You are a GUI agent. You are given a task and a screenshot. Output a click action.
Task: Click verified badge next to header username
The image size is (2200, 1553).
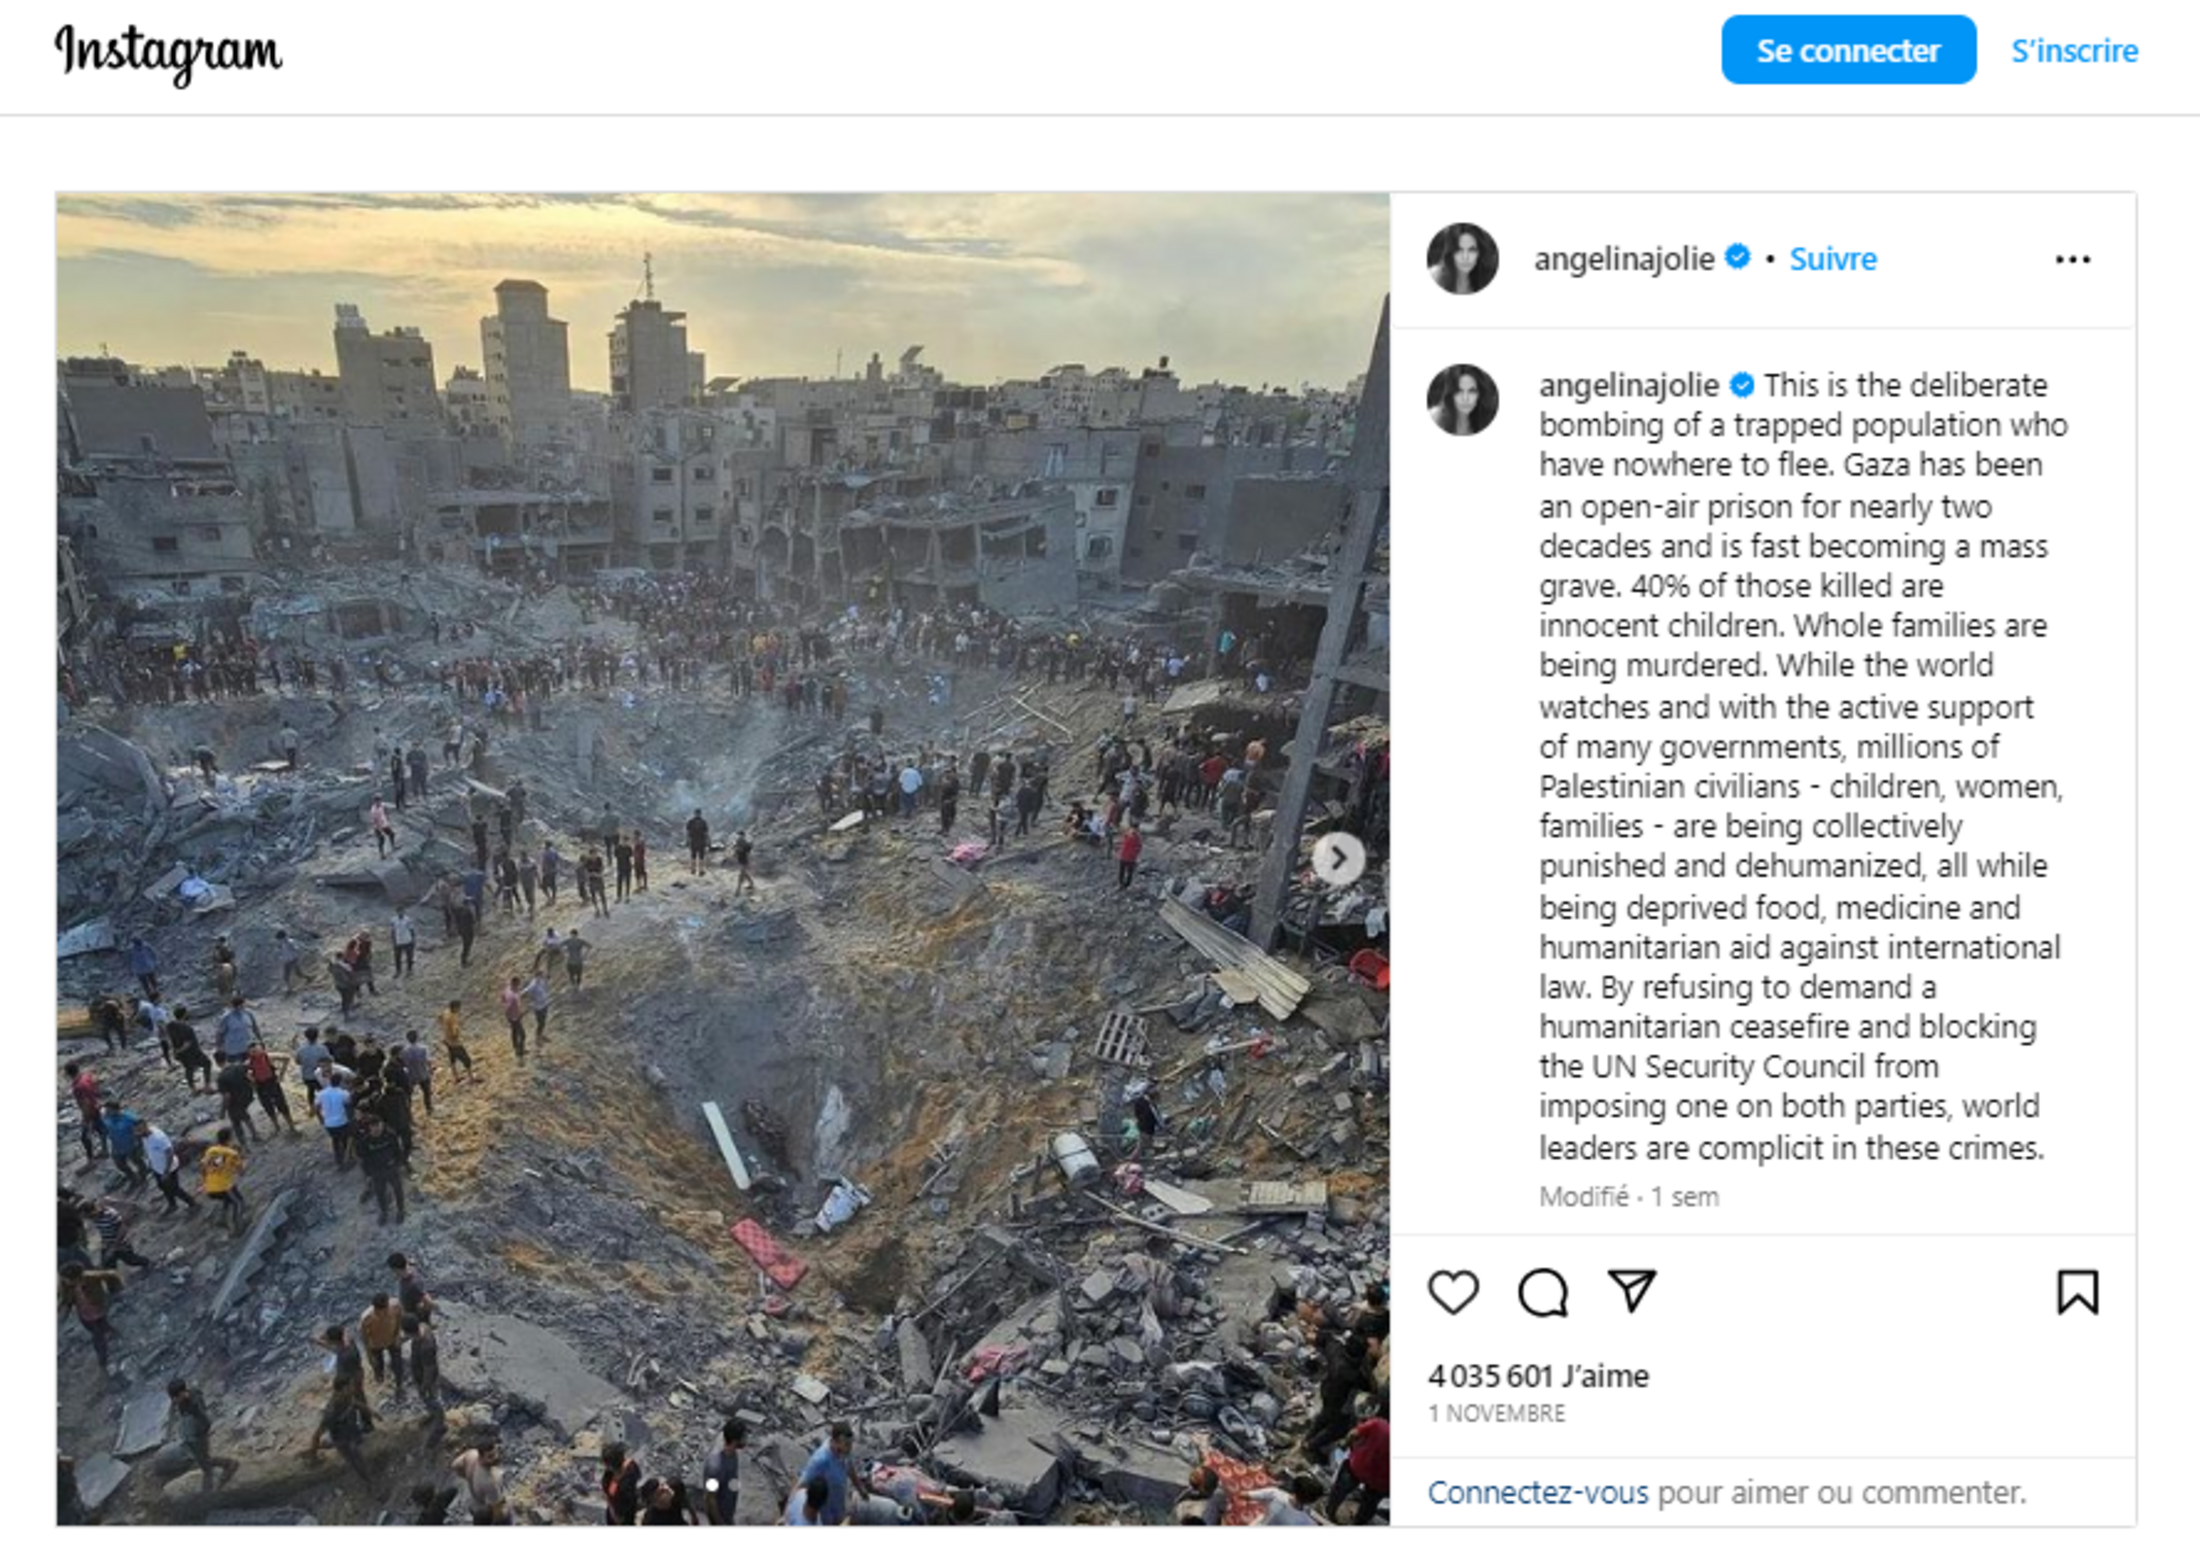1738,257
